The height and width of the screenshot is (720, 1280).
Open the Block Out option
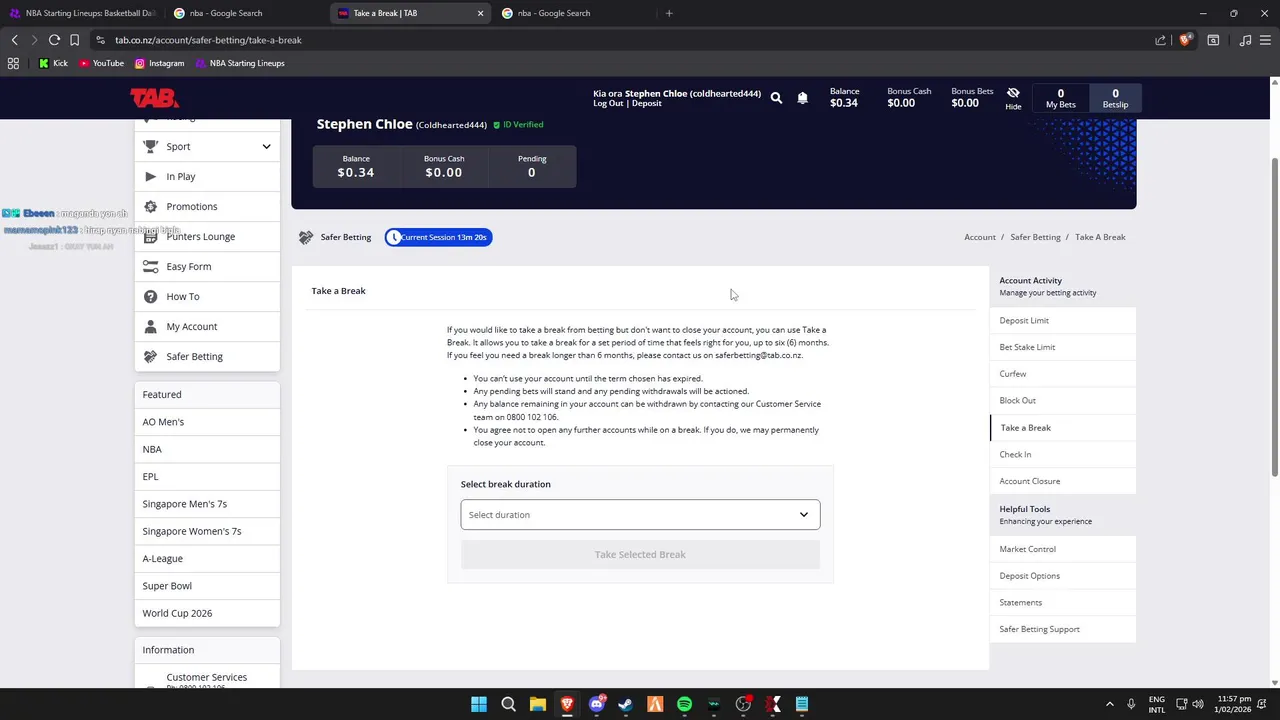click(x=1063, y=400)
